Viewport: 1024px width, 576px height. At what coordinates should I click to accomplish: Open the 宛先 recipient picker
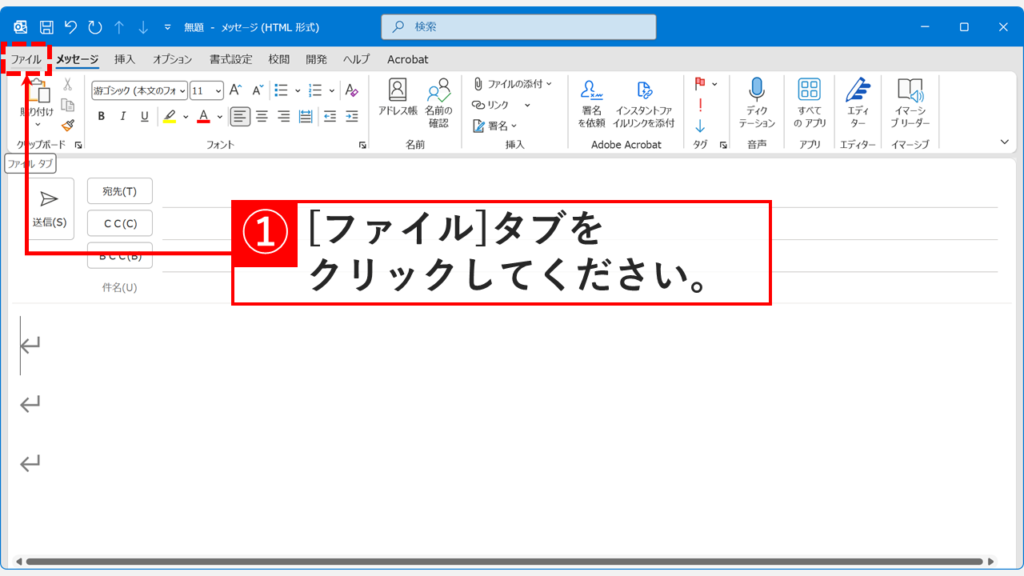pos(119,192)
